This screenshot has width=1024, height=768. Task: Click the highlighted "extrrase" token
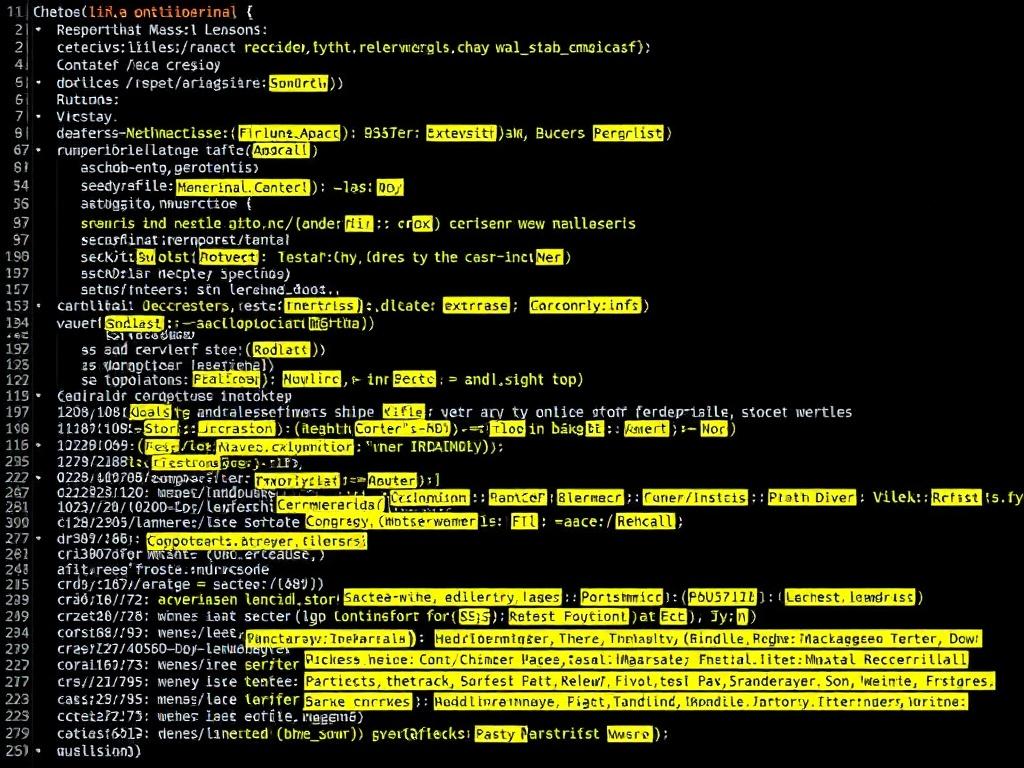[476, 306]
